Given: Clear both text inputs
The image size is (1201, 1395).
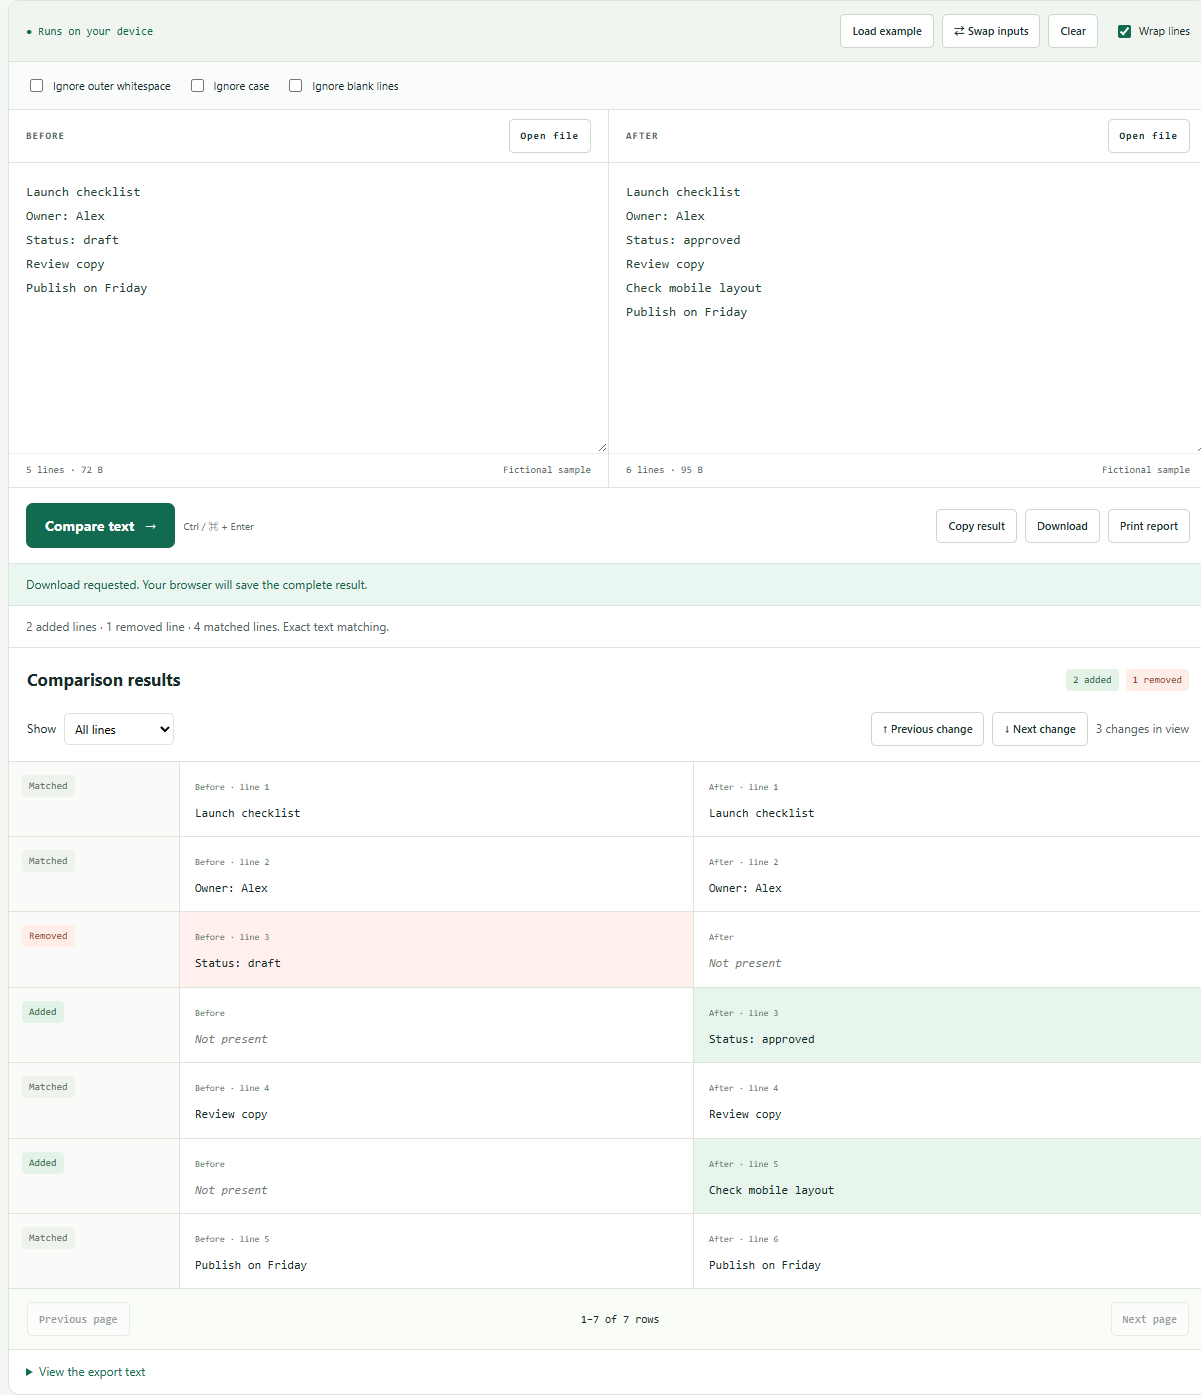Looking at the screenshot, I should (x=1073, y=31).
